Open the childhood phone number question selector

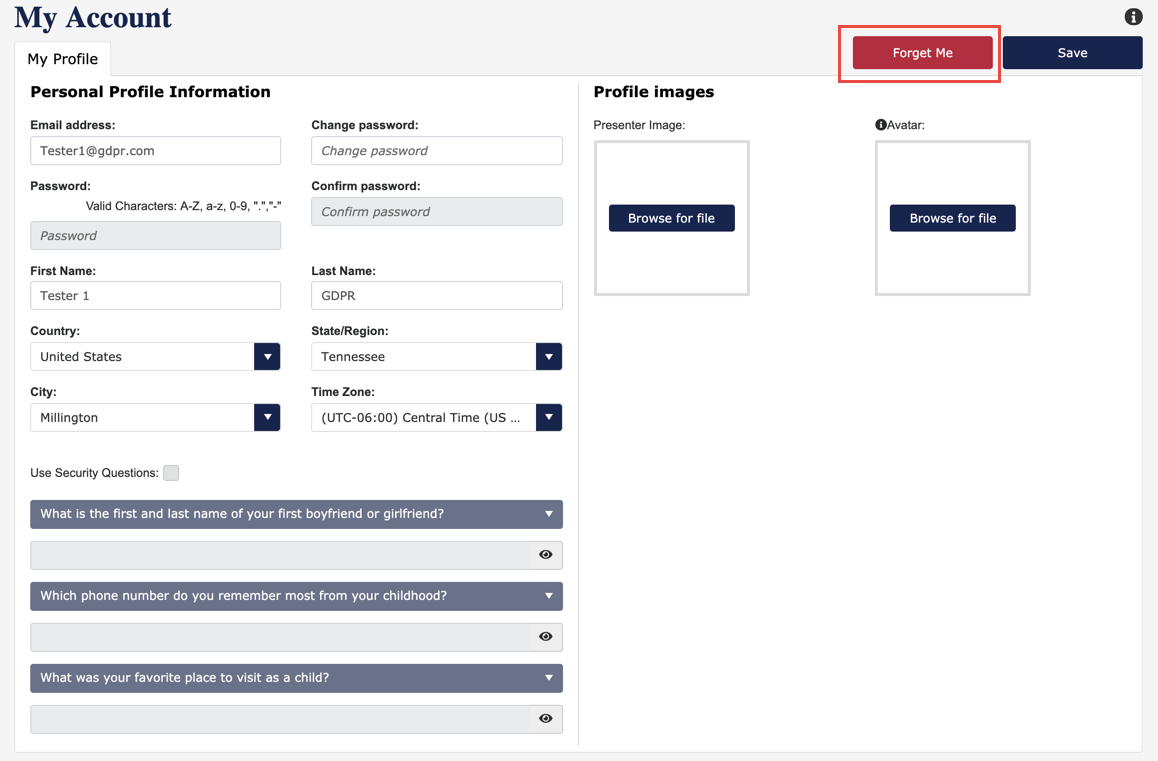point(296,596)
